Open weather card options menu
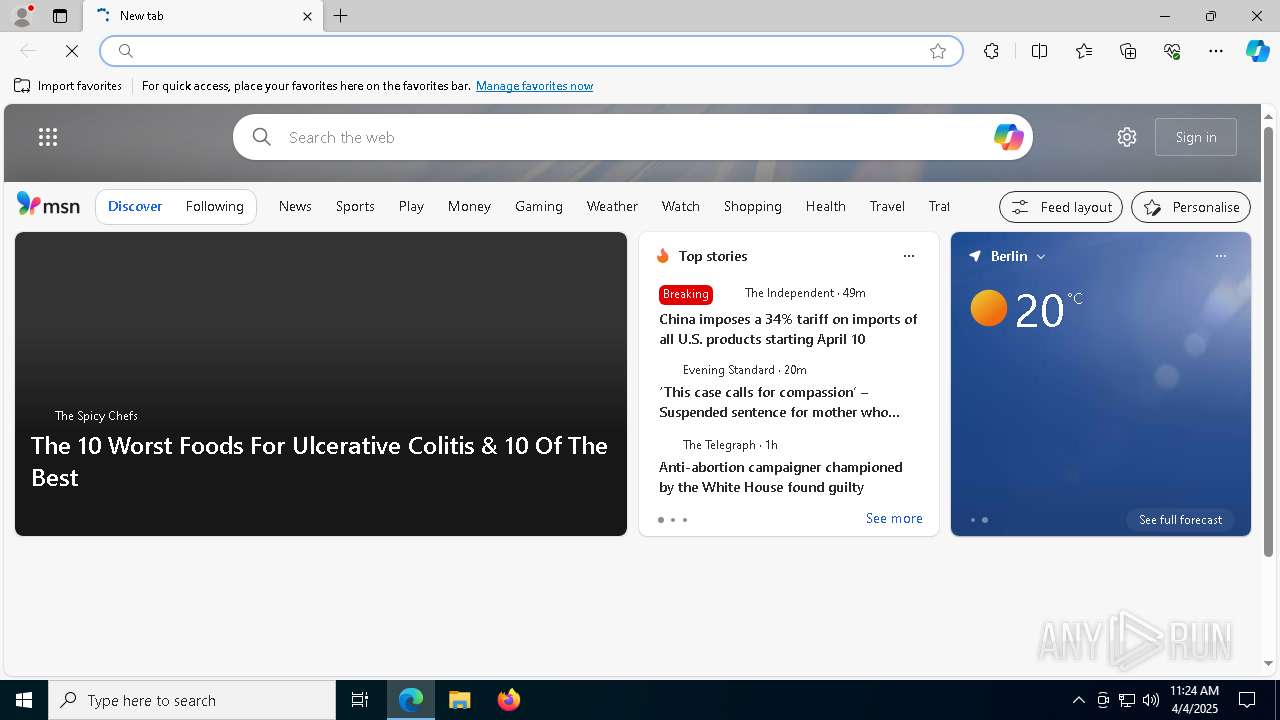 pos(1221,256)
